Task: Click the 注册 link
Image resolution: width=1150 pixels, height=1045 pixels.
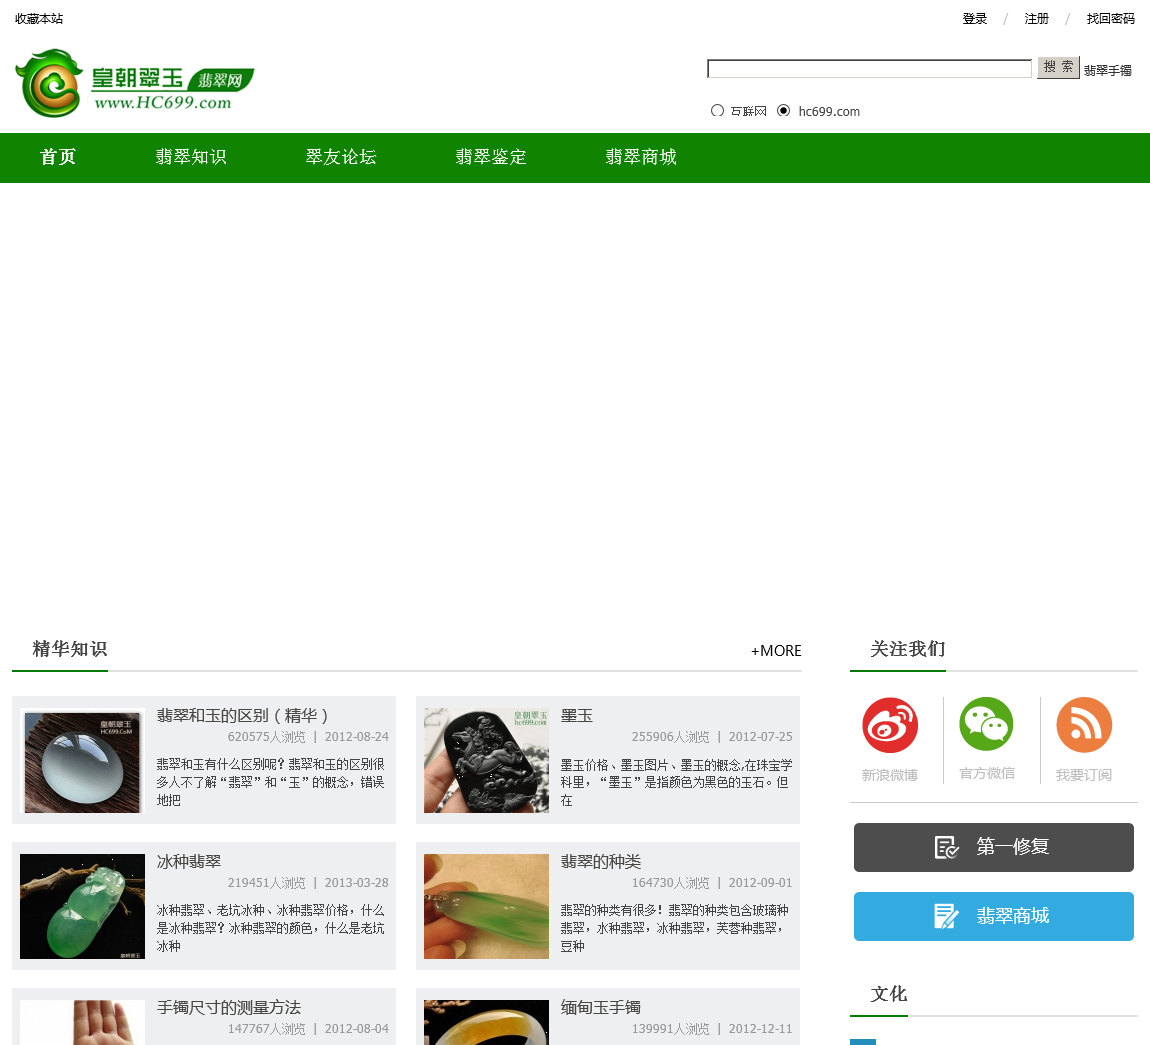Action: [x=1036, y=19]
